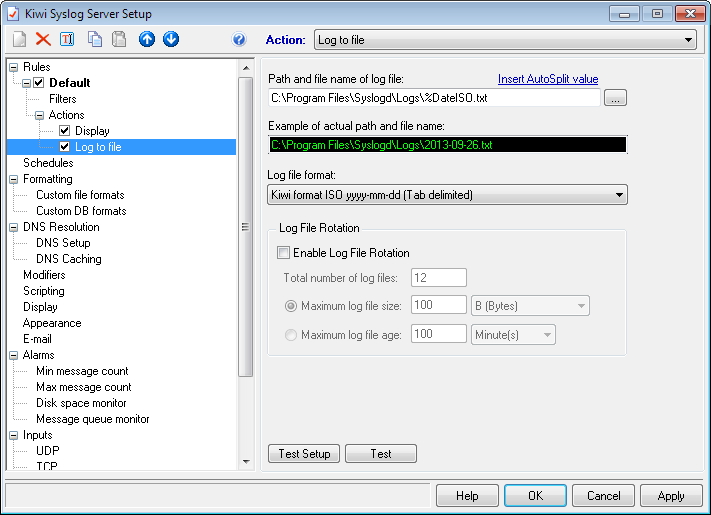Select Schedules in the tree
The width and height of the screenshot is (711, 515).
(x=48, y=163)
